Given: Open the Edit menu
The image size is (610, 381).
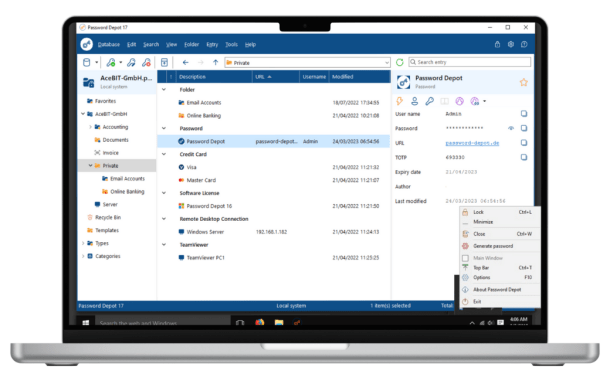Looking at the screenshot, I should [131, 44].
